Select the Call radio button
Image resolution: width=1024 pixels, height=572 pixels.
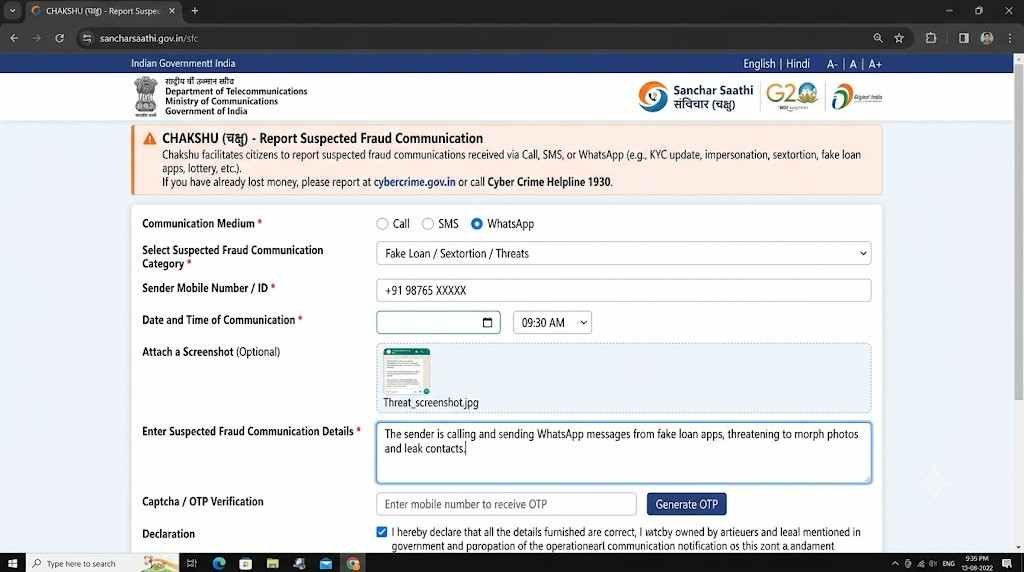[x=382, y=224]
